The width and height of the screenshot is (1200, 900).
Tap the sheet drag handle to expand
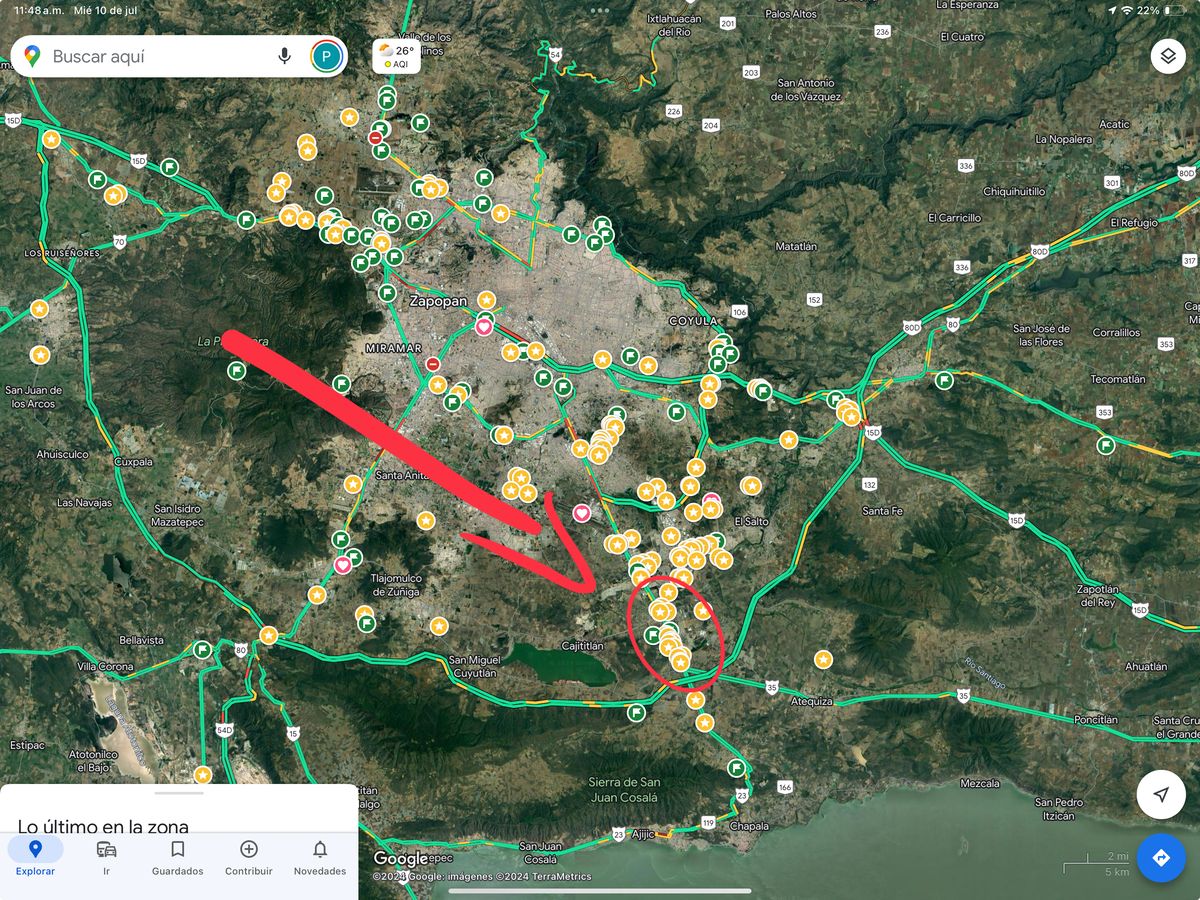(179, 793)
